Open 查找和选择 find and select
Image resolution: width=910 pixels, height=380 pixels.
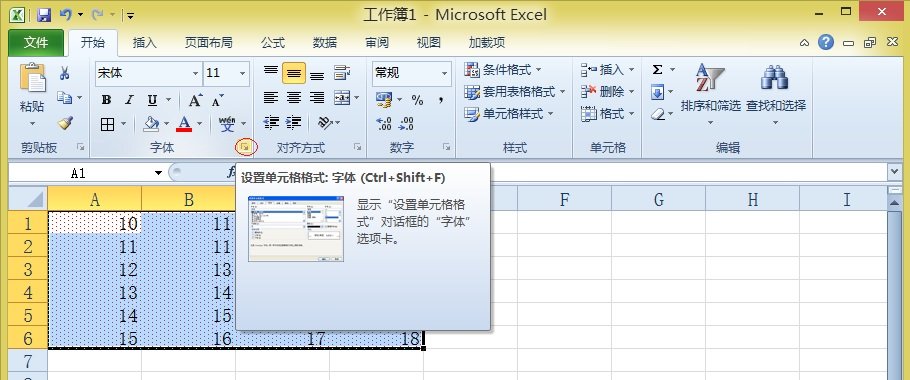(775, 95)
